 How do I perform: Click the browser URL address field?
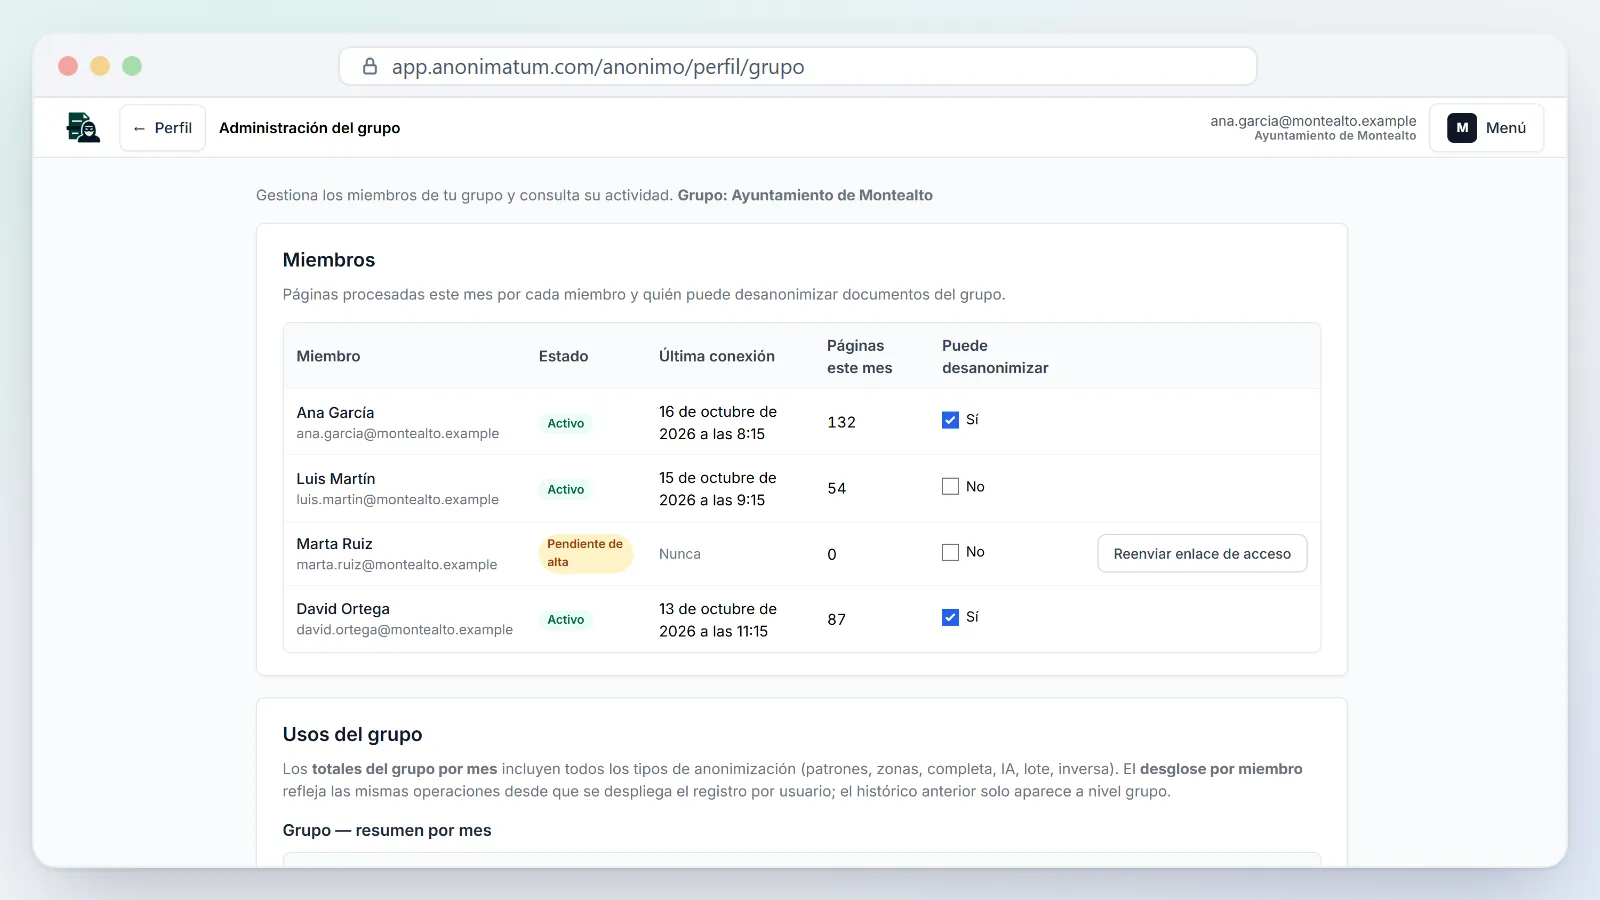tap(798, 66)
